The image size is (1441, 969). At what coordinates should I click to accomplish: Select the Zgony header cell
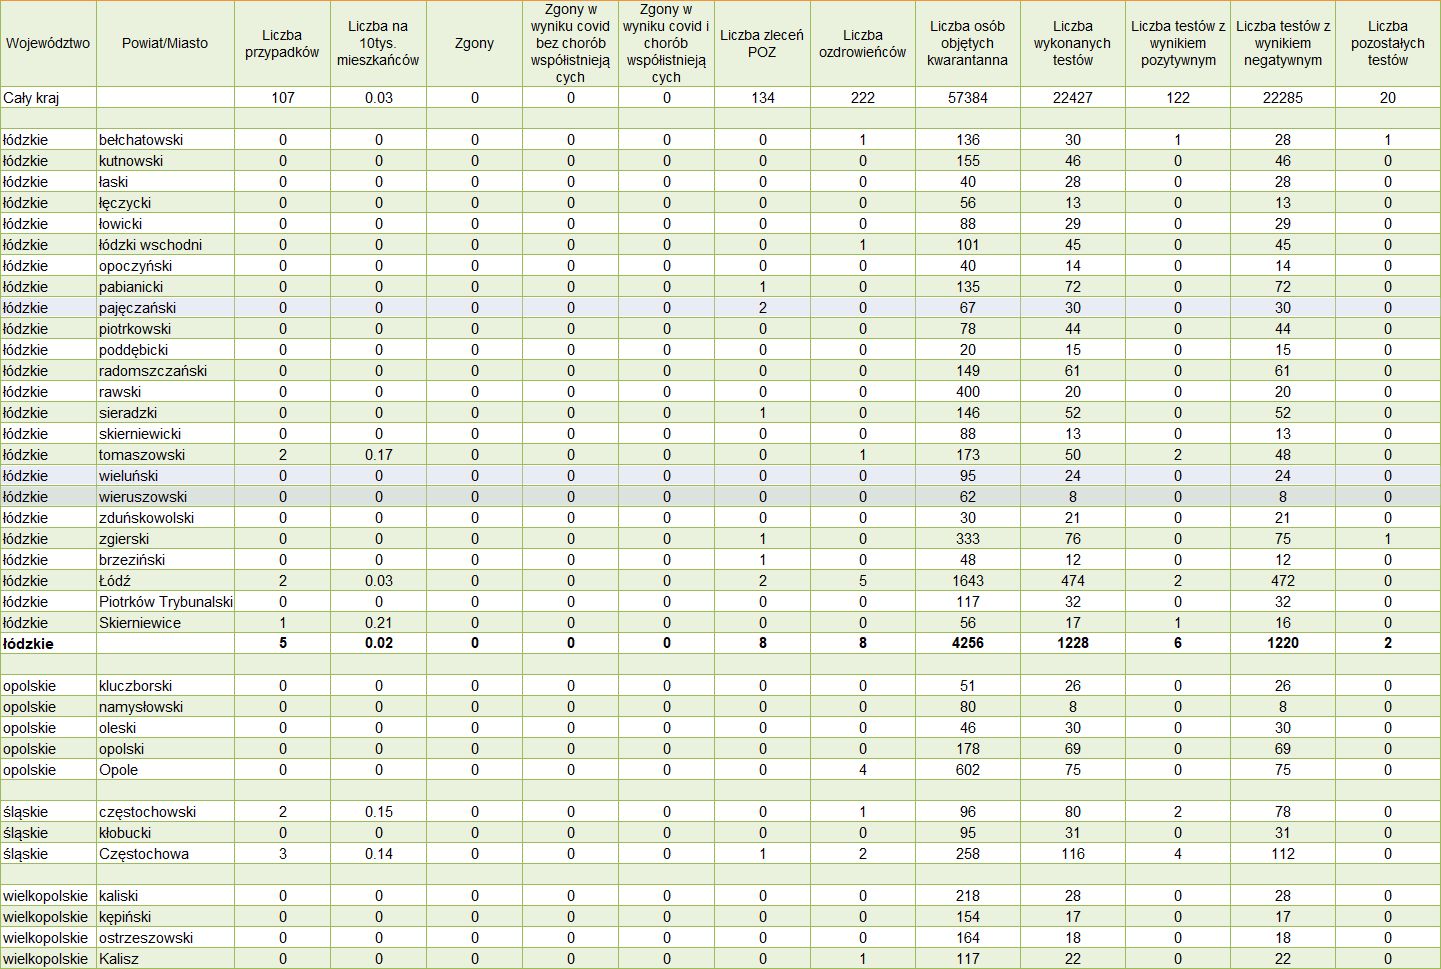474,43
